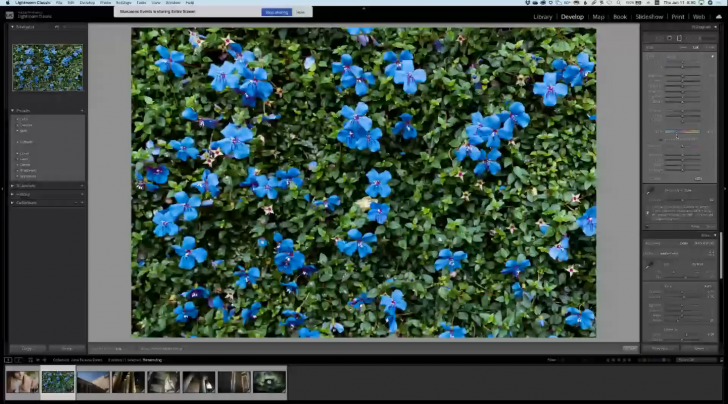Collapse the Histogram panel
Screen dimensions: 728x404
(715, 27)
